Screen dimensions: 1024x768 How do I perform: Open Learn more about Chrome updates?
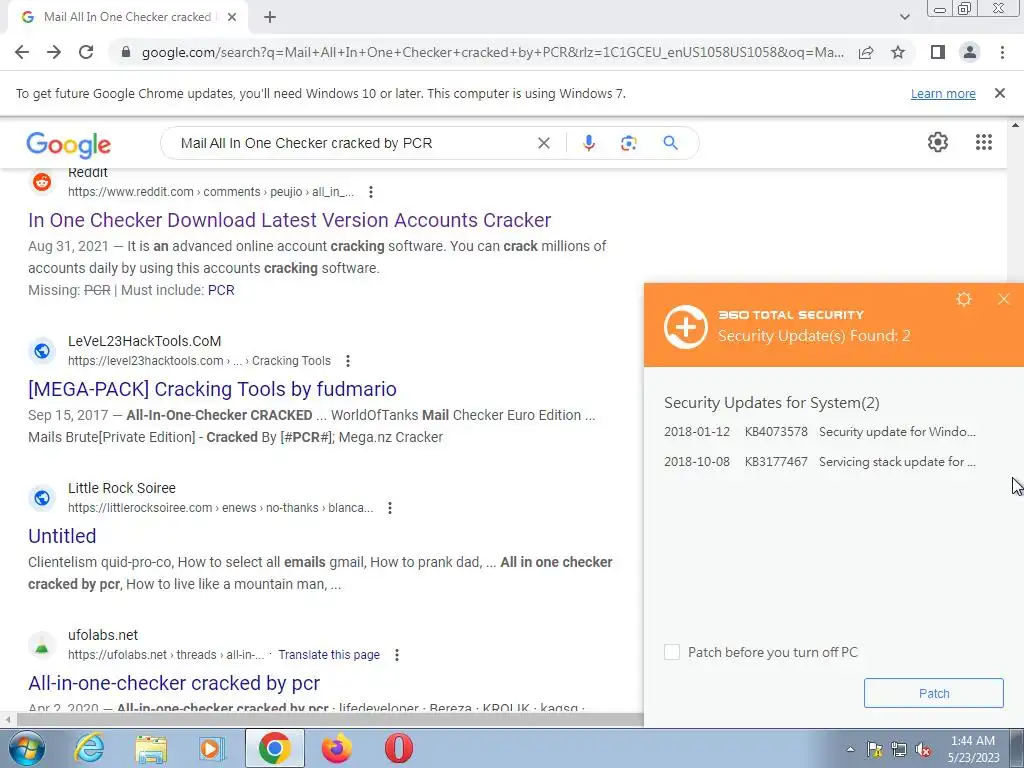click(x=943, y=93)
